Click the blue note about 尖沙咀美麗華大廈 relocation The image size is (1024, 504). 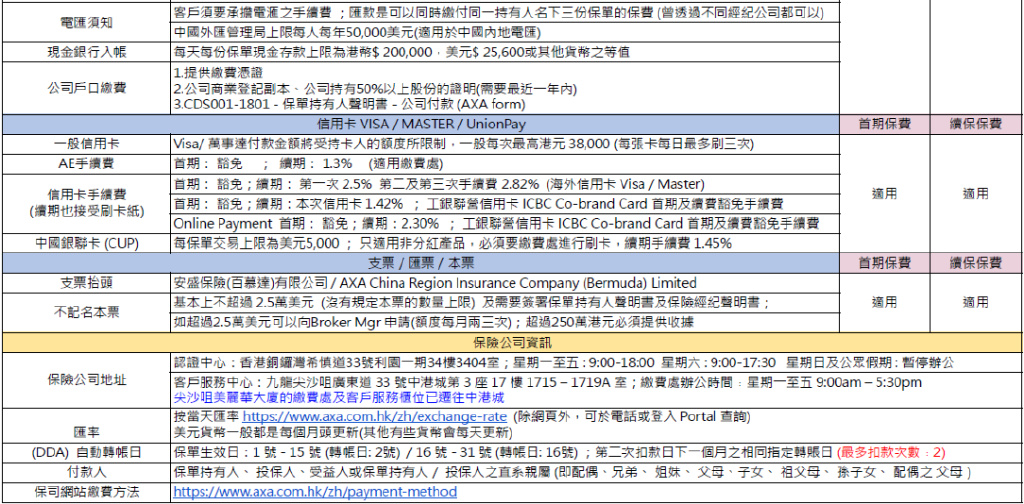click(339, 397)
